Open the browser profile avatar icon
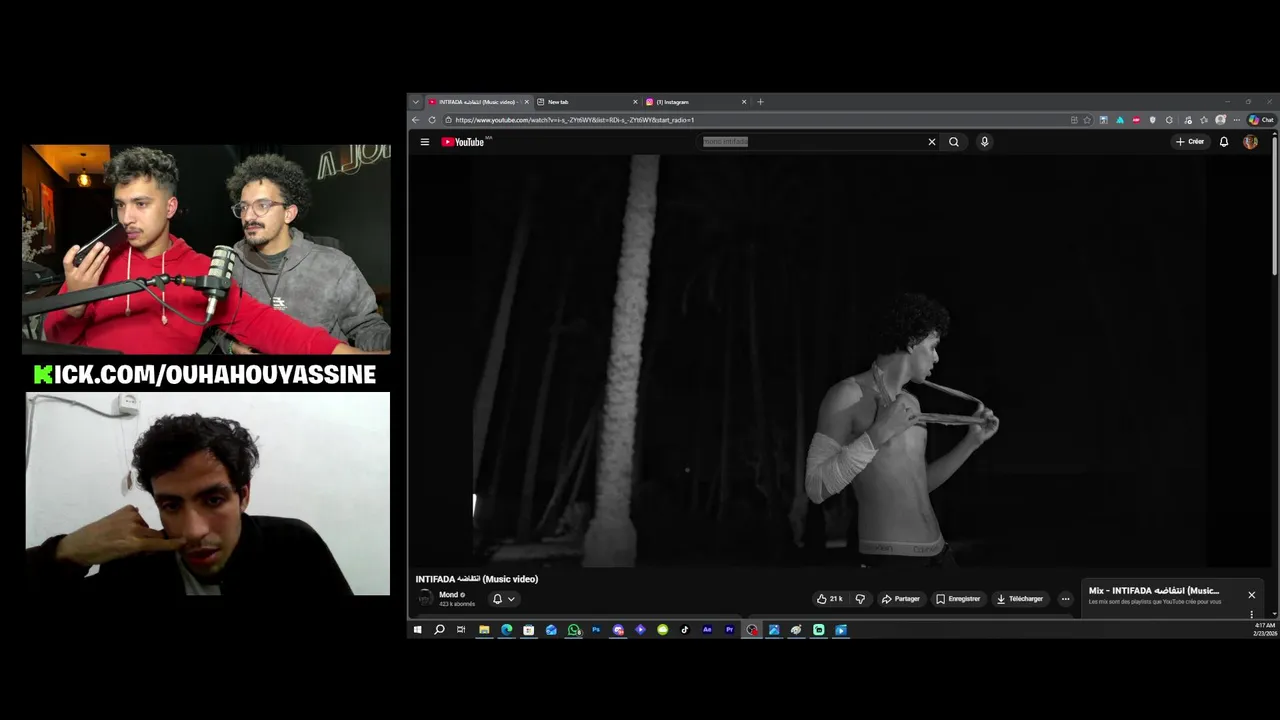This screenshot has height=720, width=1280. click(x=1221, y=120)
